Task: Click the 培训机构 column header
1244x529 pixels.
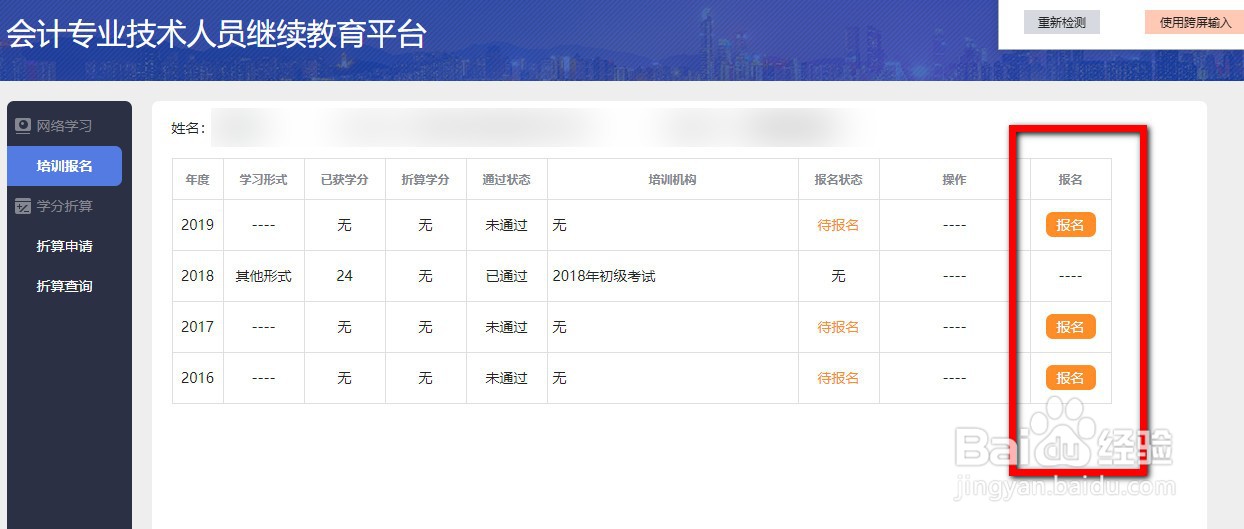Action: (x=672, y=180)
